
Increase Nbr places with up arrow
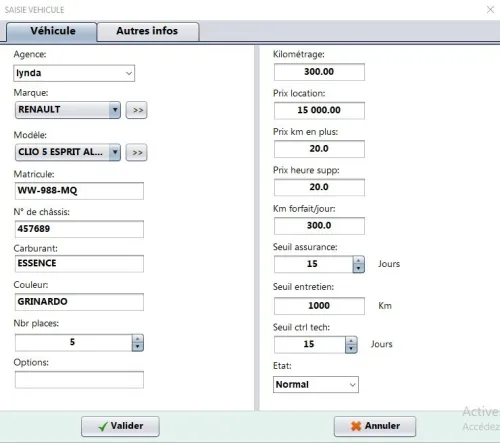point(138,339)
